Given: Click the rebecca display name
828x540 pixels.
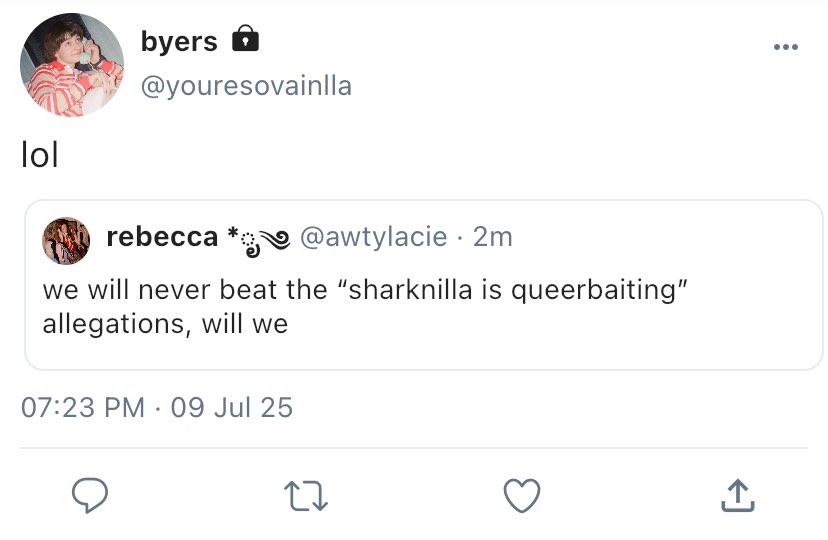Looking at the screenshot, I should point(162,237).
